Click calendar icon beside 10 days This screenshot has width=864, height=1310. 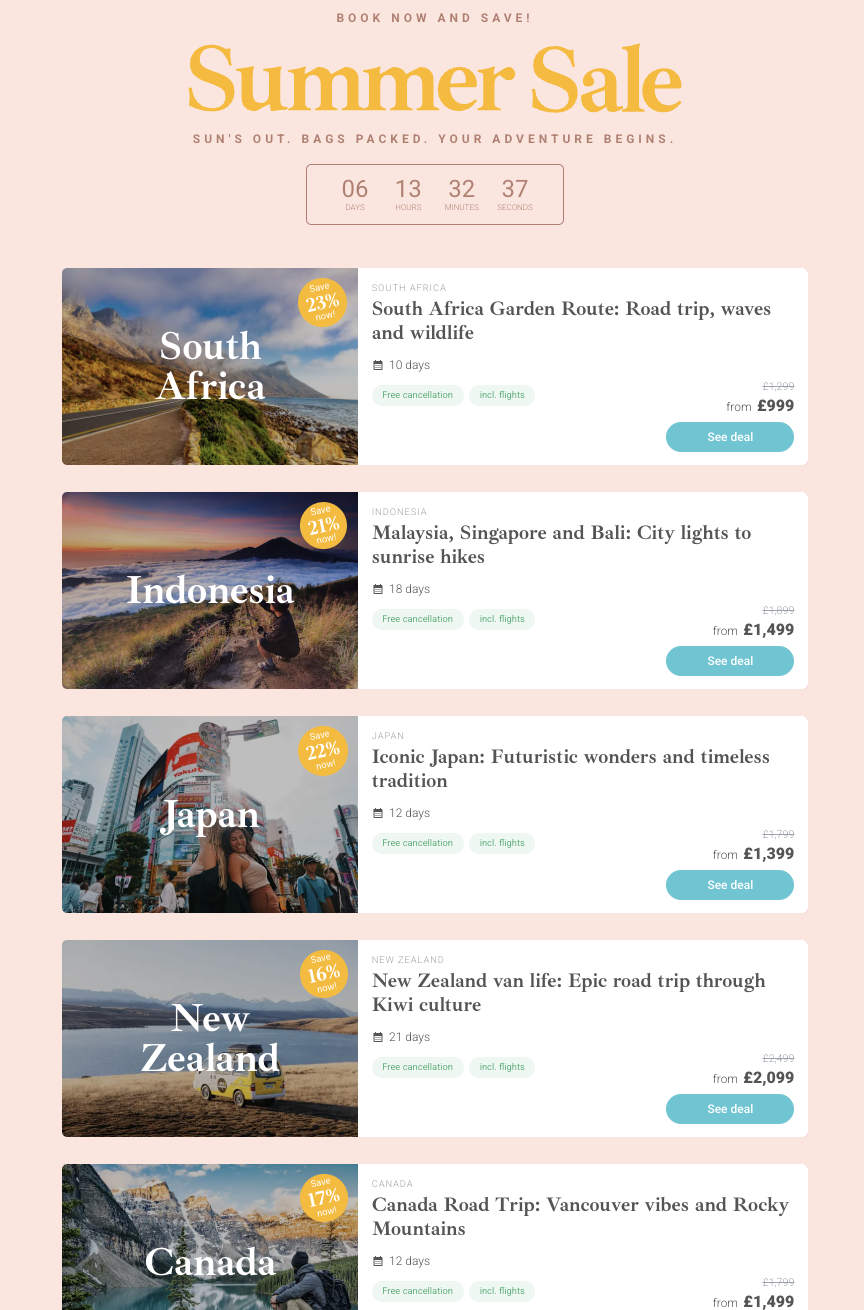[378, 365]
